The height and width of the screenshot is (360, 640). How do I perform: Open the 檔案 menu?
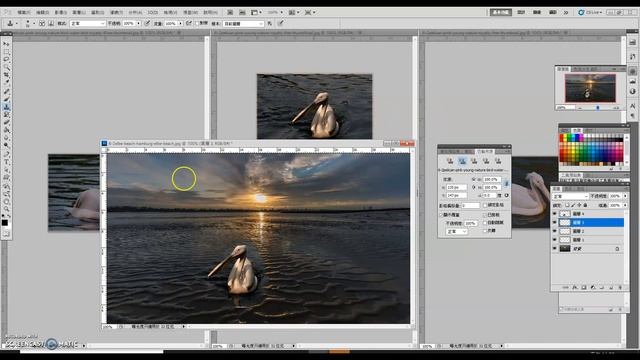pos(24,12)
